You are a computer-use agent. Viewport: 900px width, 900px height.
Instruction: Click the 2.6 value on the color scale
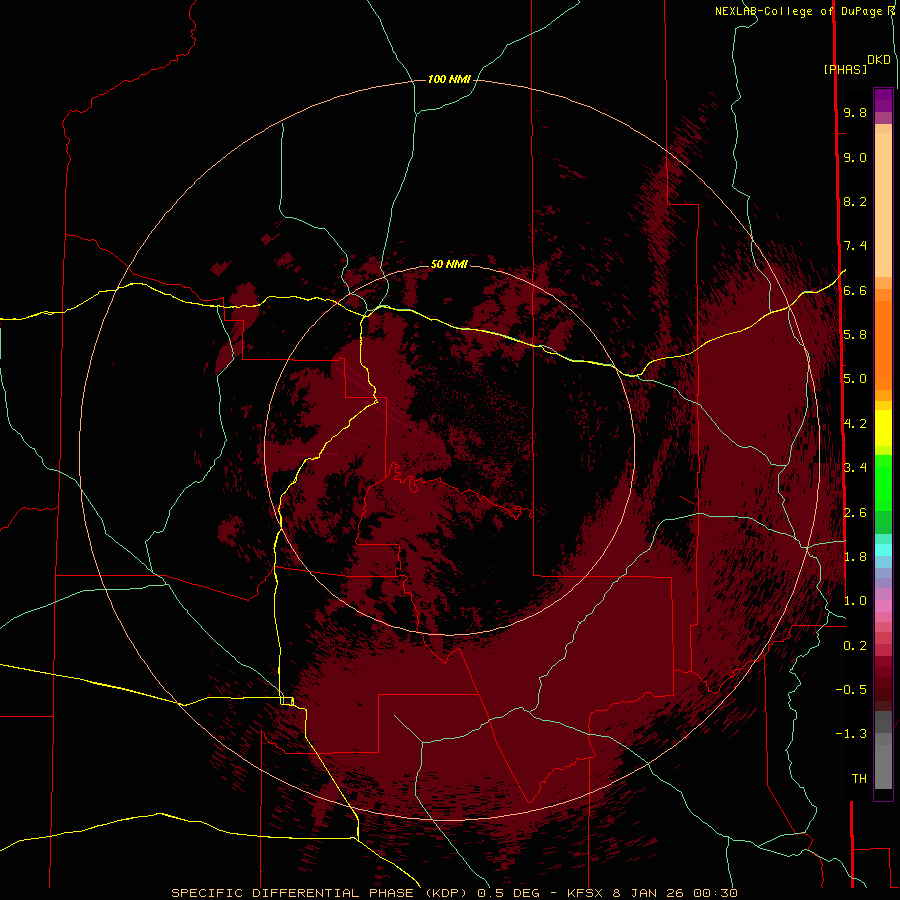point(855,513)
